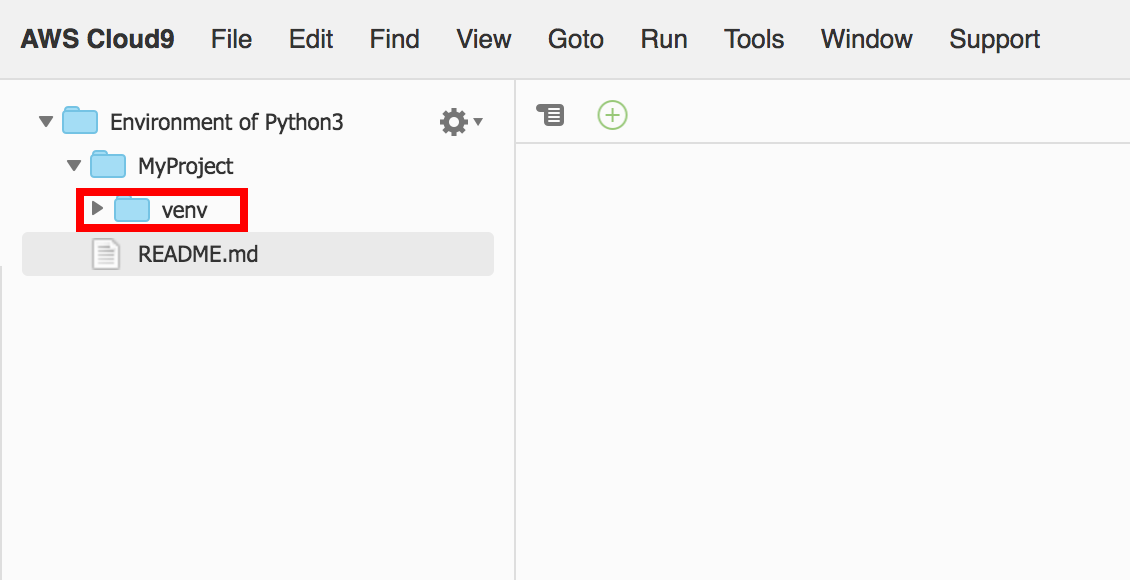This screenshot has height=580, width=1130.
Task: Open the File menu
Action: (230, 39)
